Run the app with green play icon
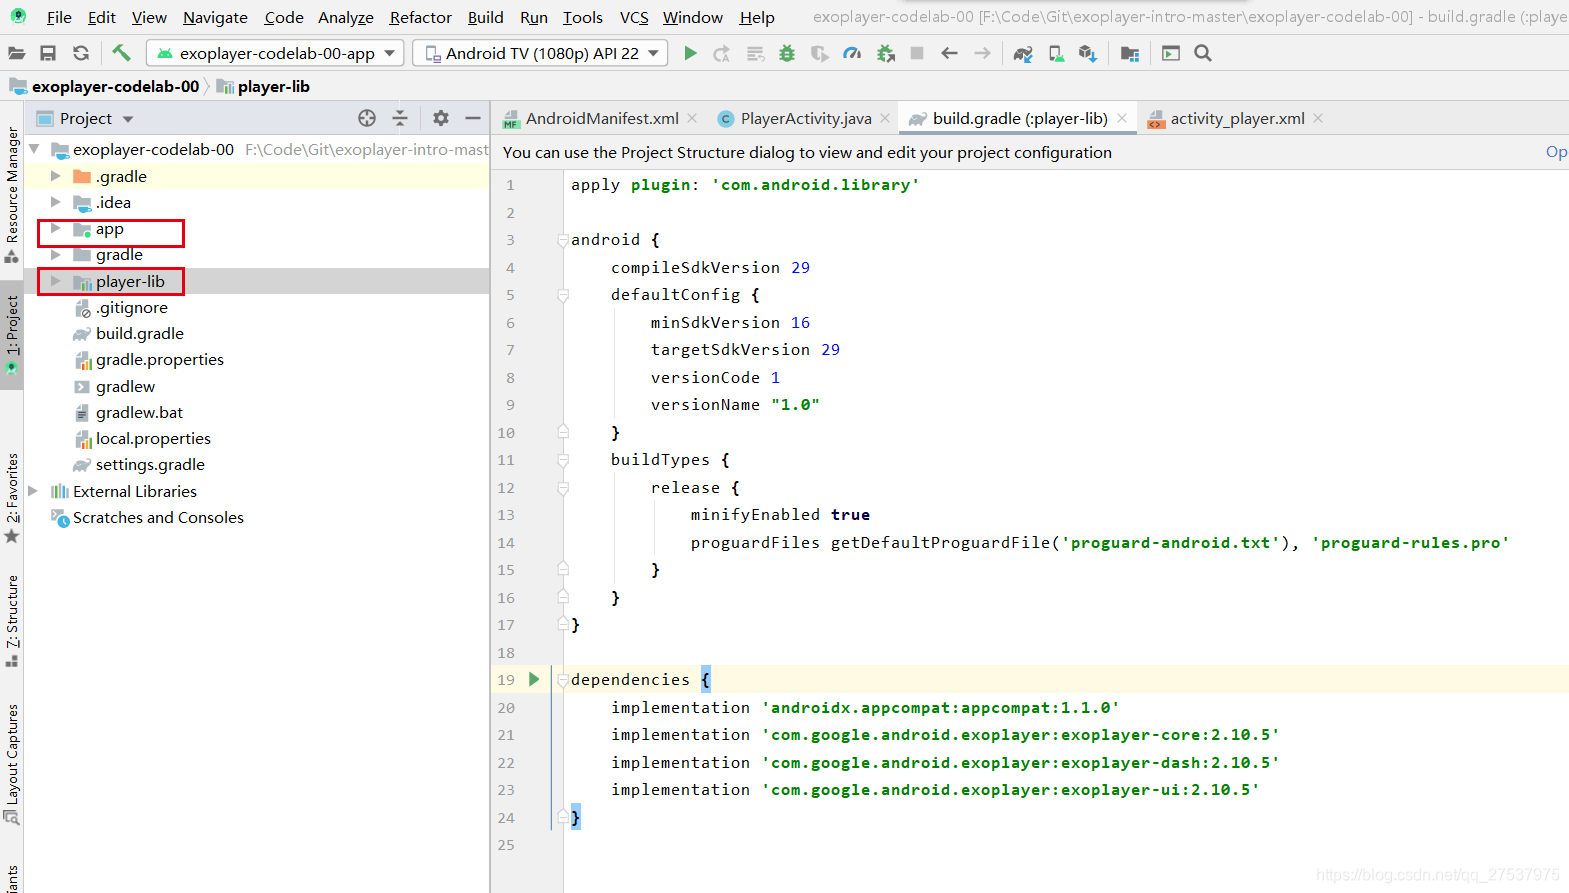Viewport: 1569px width, 893px height. point(690,53)
